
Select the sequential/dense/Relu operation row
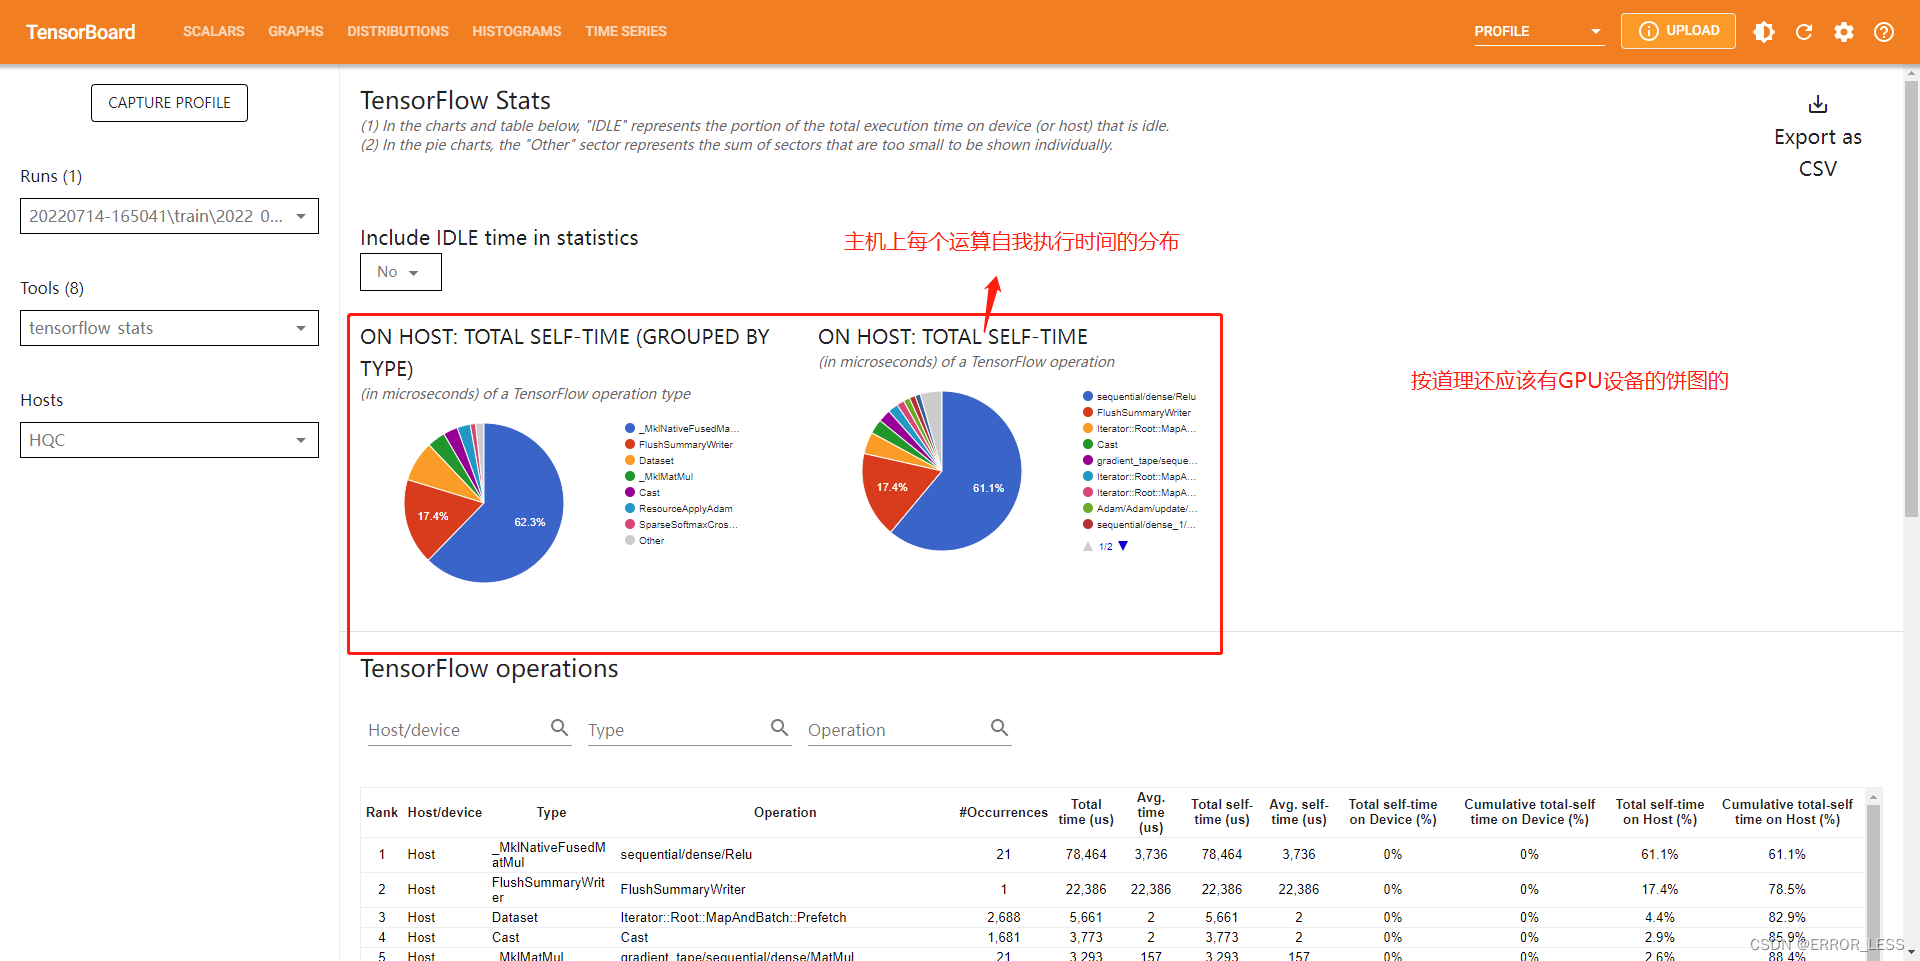[1112, 855]
